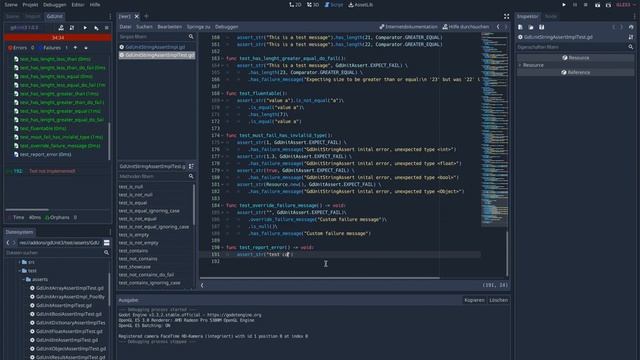The height and width of the screenshot is (360, 640).
Task: Open left dock options menu
Action: coord(110,16)
